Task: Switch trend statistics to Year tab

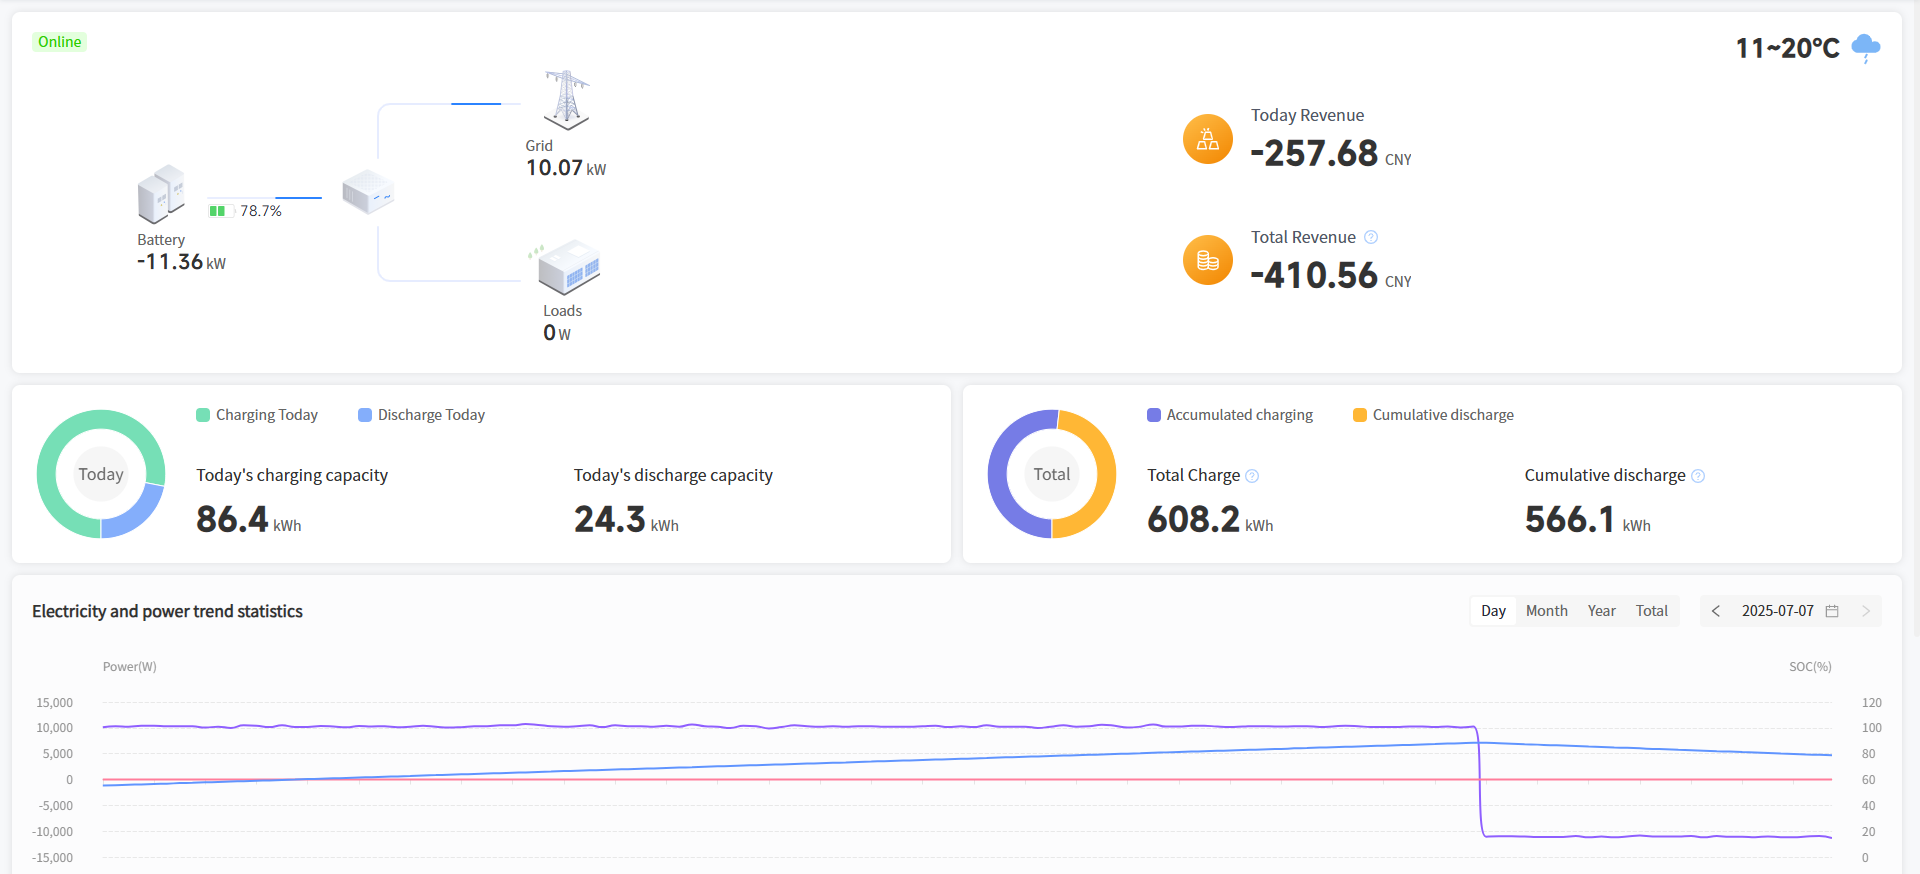Action: click(x=1601, y=611)
